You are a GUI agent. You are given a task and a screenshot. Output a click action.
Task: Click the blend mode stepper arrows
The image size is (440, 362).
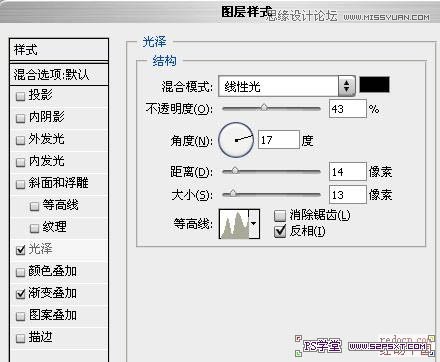(347, 86)
